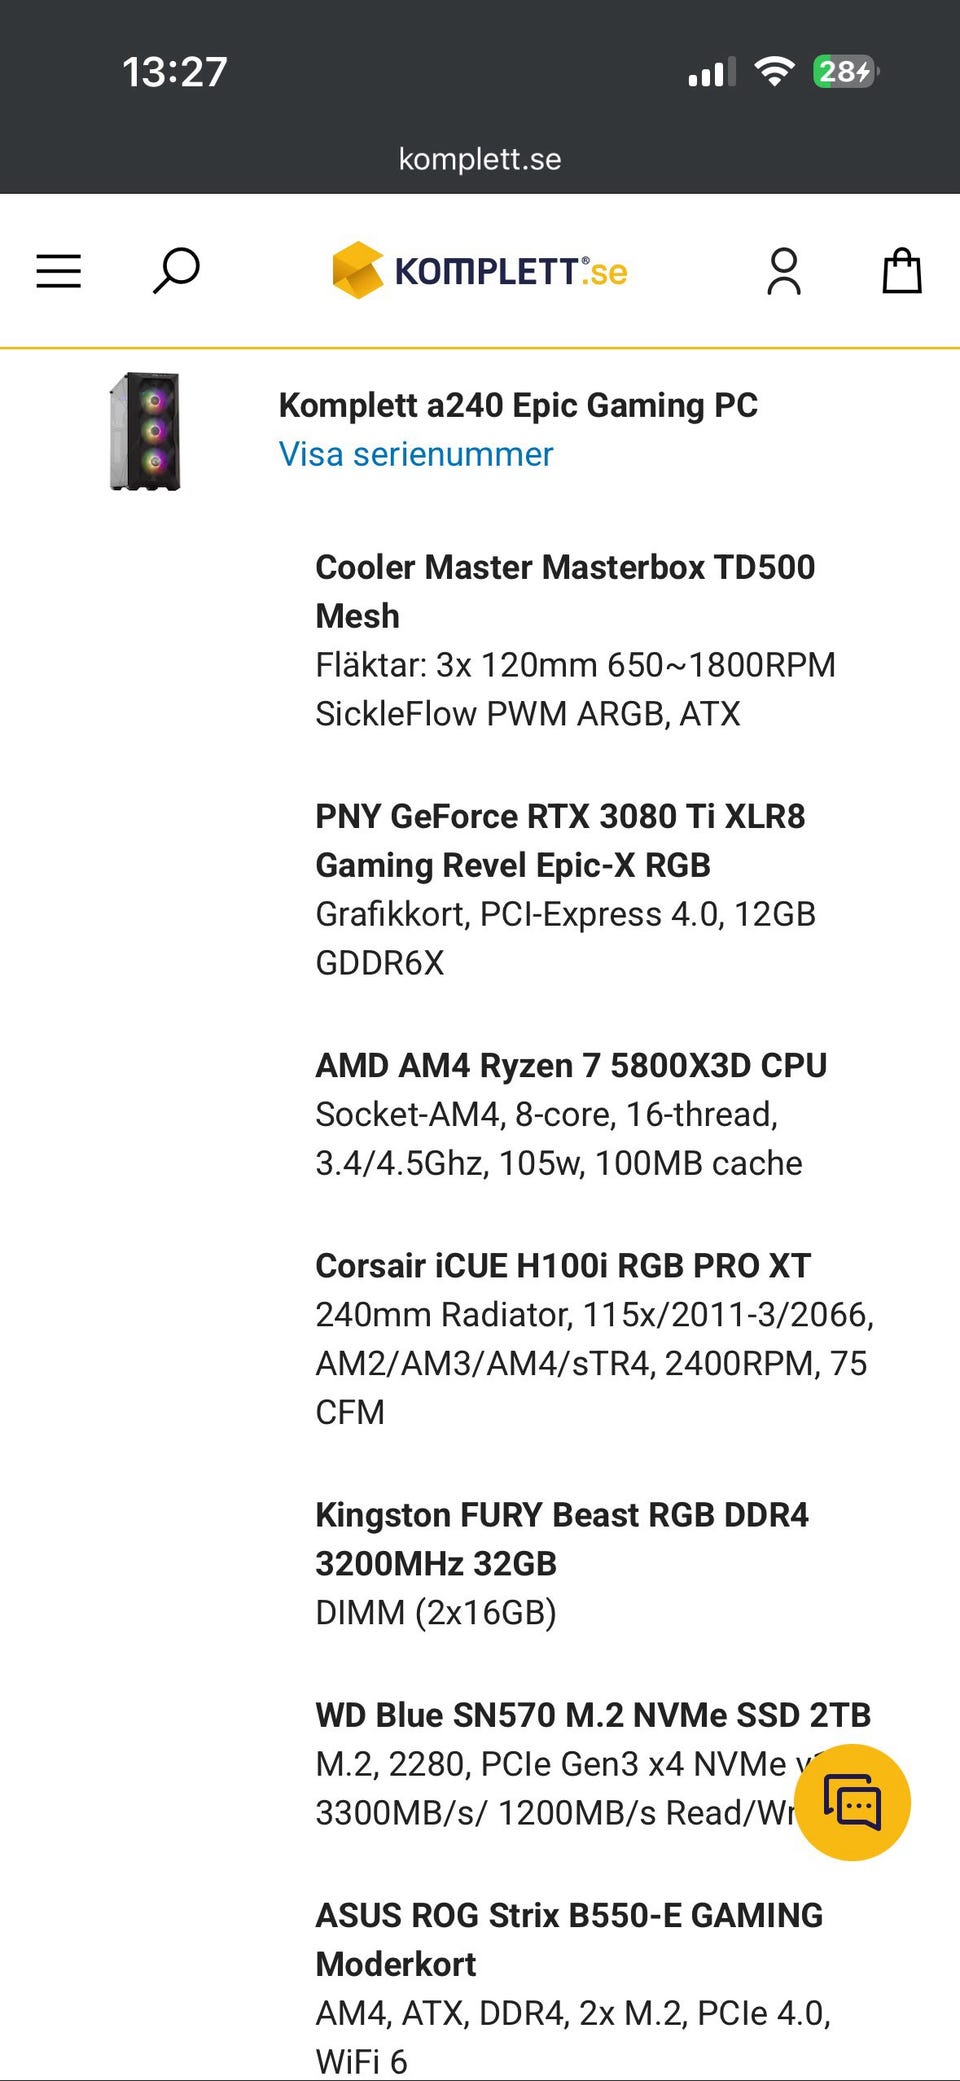This screenshot has height=2081, width=960.
Task: Select PNY GeForce RTX 3080 Ti item
Action: coord(560,840)
